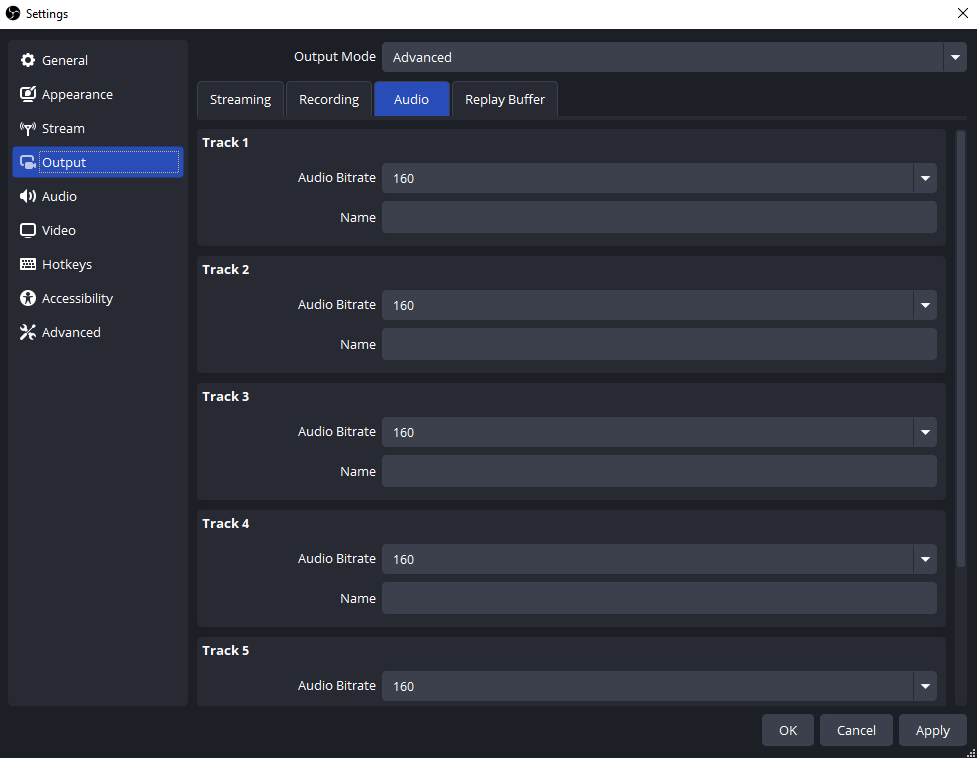Switch to the Streaming tab
This screenshot has height=758, width=977.
pyautogui.click(x=240, y=100)
